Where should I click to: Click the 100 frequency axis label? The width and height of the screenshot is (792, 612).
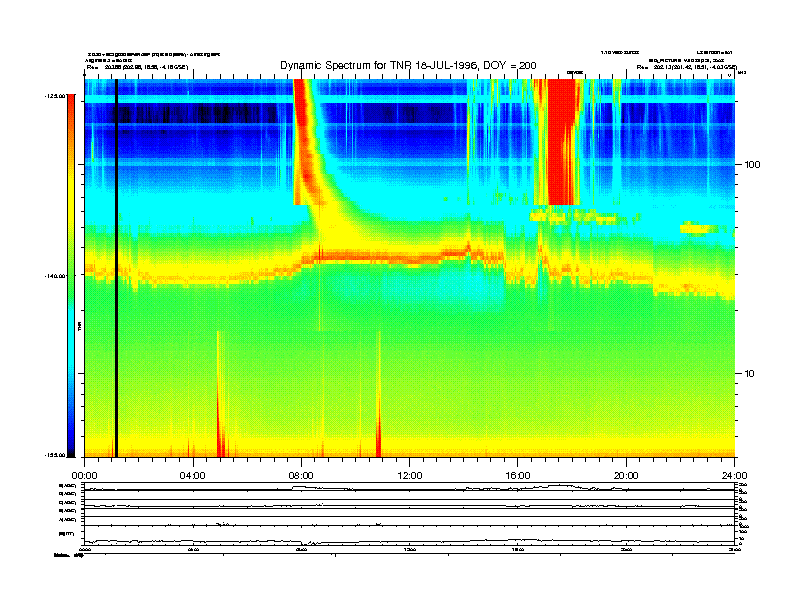[x=752, y=165]
